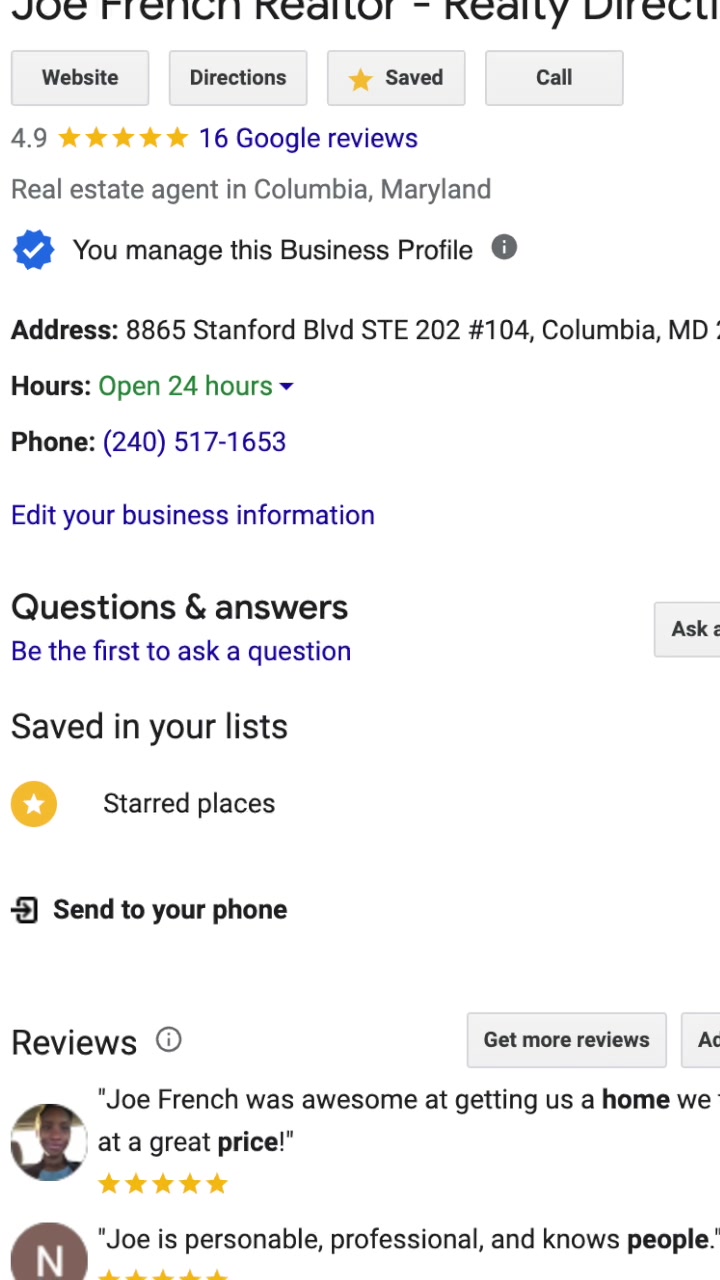Screen dimensions: 720x1280
Task: Click the 'N' reviewer avatar
Action: click(x=49, y=1255)
